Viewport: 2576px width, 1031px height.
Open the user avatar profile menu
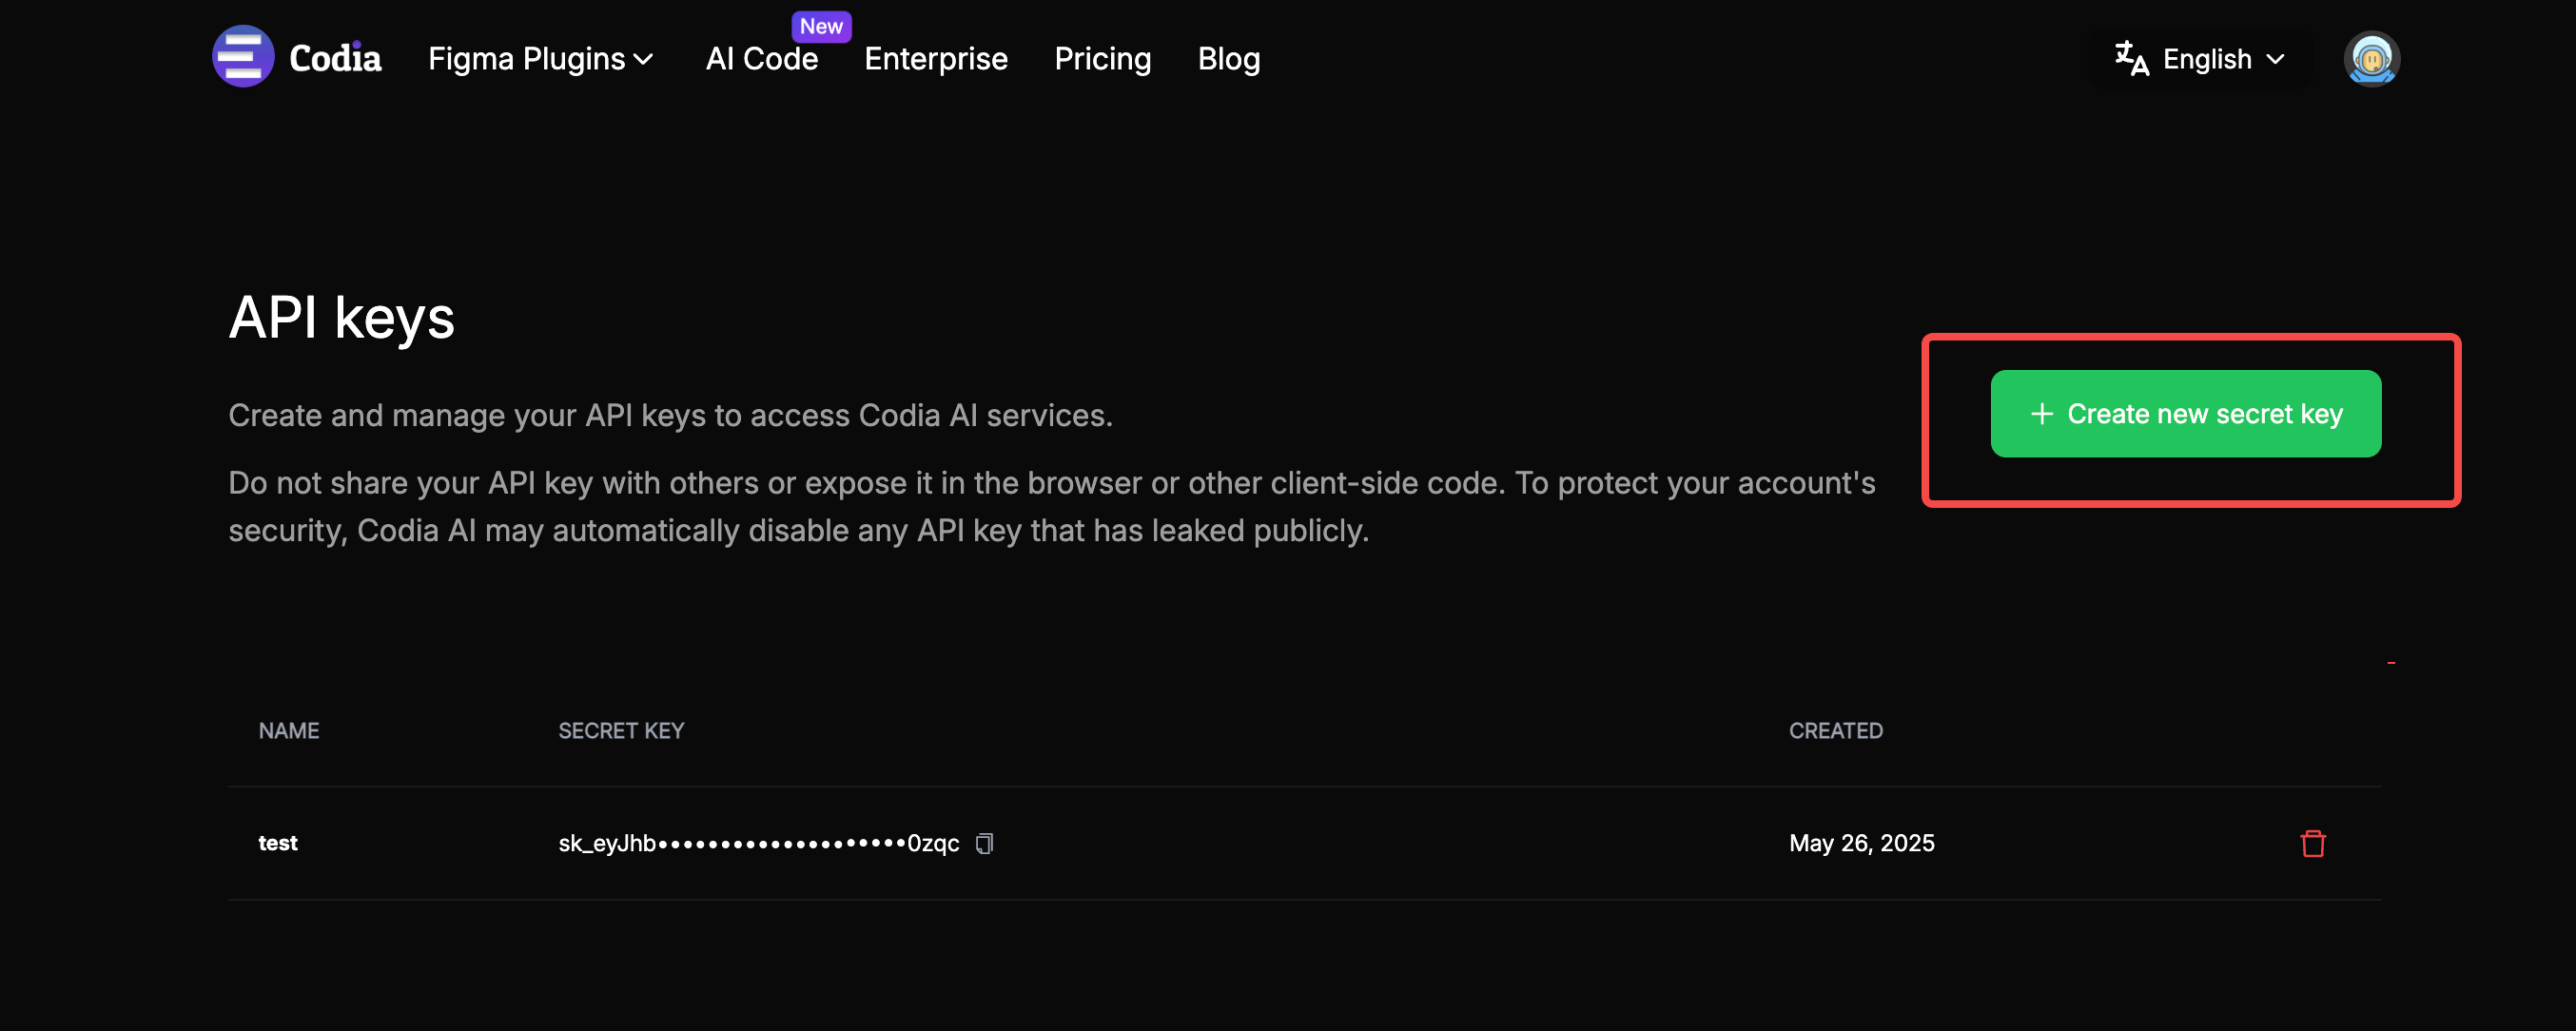(2371, 59)
